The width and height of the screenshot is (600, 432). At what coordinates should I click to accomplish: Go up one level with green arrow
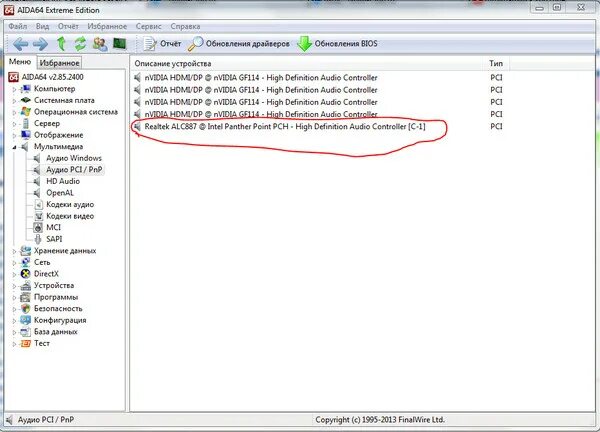[61, 44]
